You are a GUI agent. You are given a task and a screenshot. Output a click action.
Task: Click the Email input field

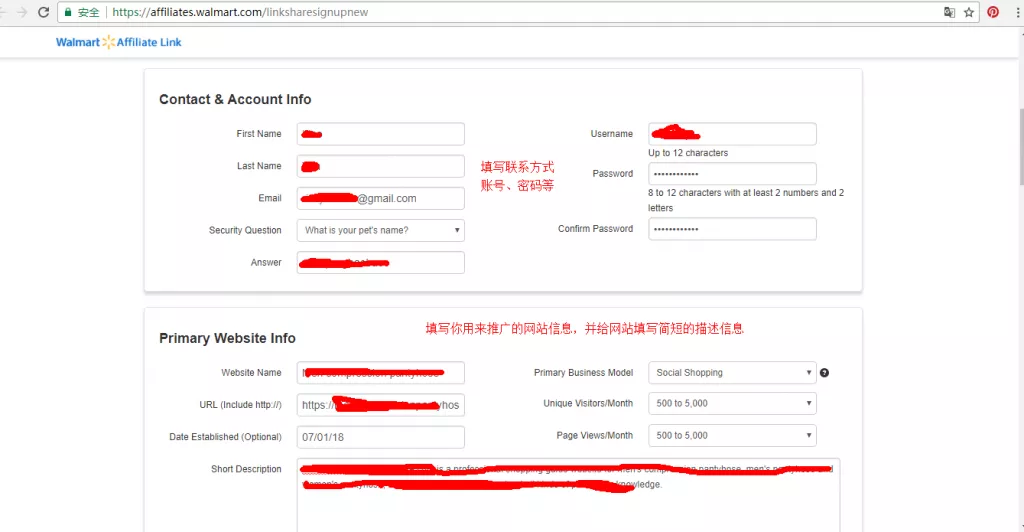point(381,198)
